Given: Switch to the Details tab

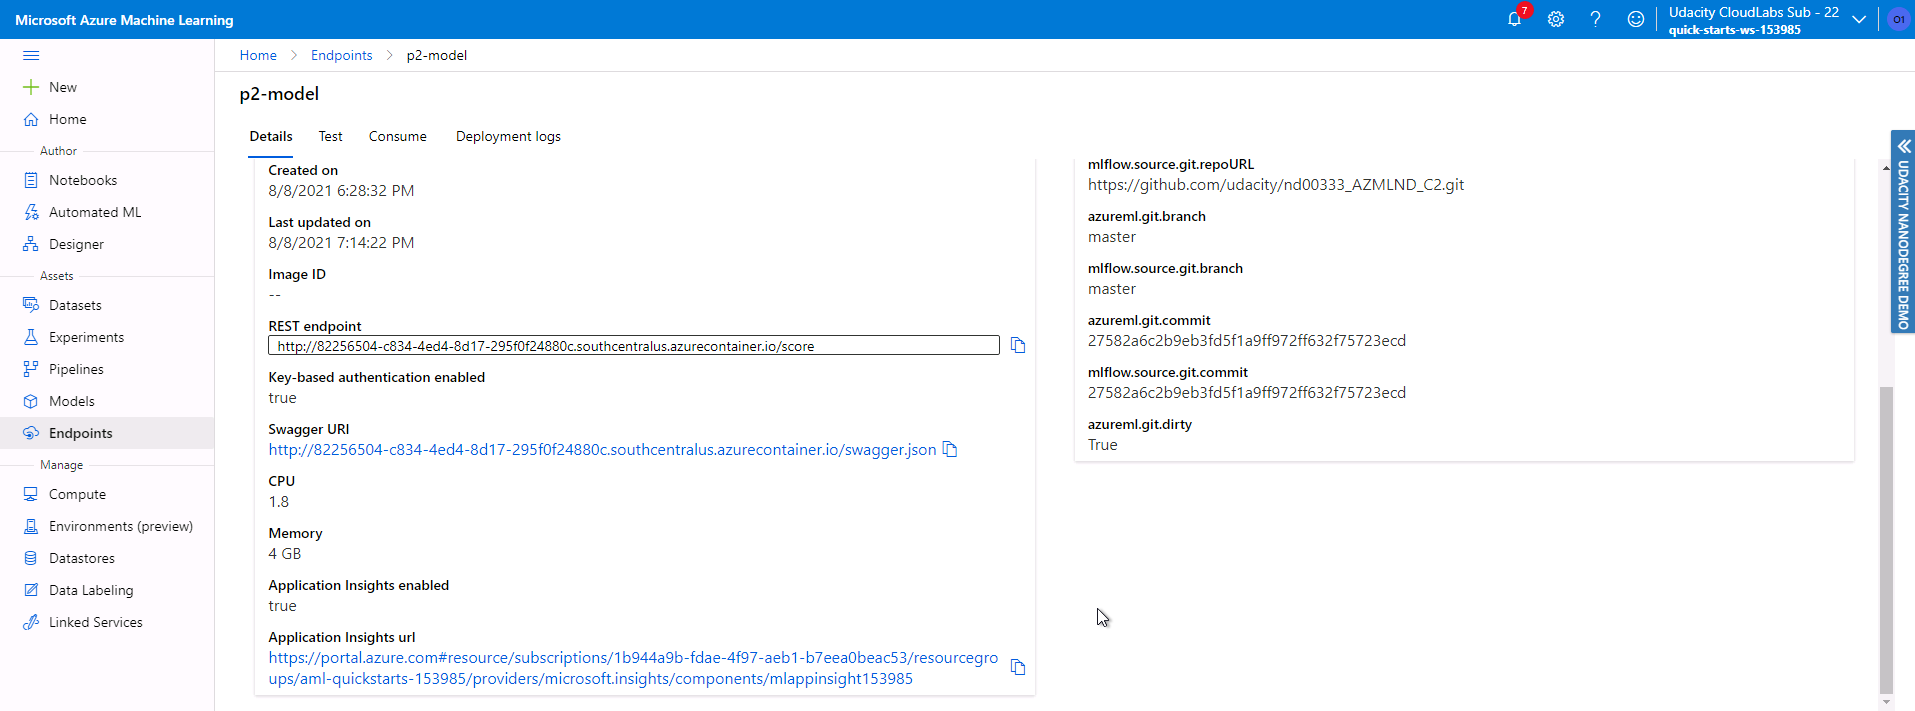Looking at the screenshot, I should pos(271,137).
